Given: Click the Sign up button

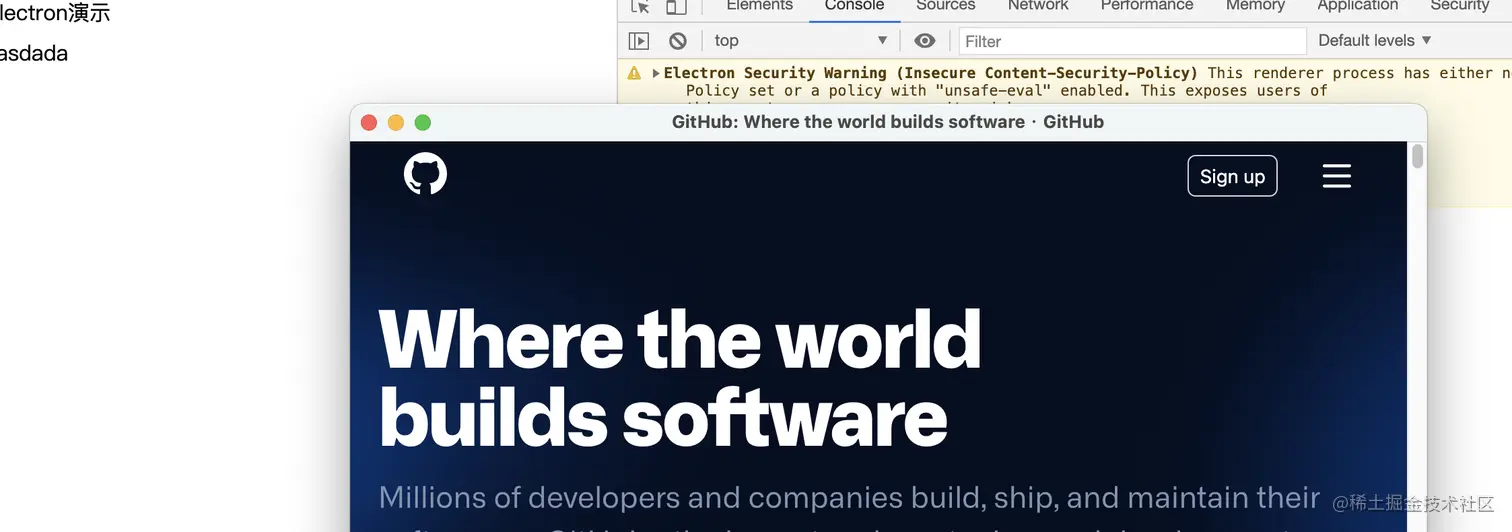Looking at the screenshot, I should point(1232,176).
